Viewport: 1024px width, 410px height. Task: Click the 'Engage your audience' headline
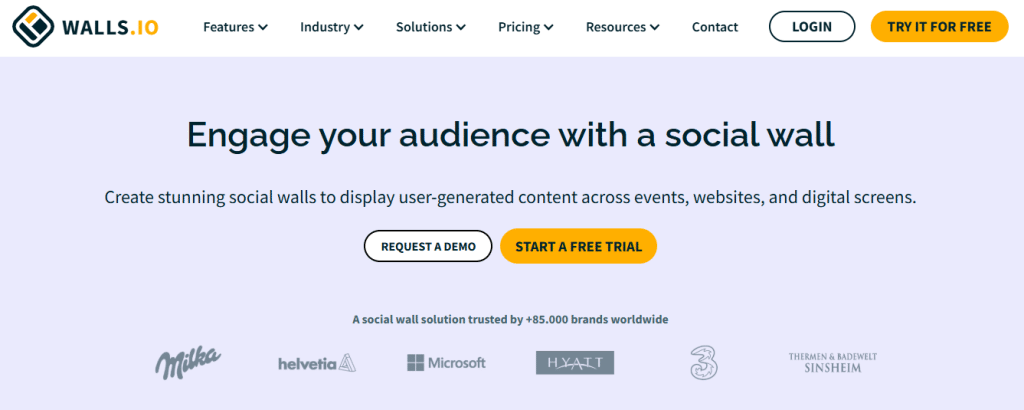point(510,135)
